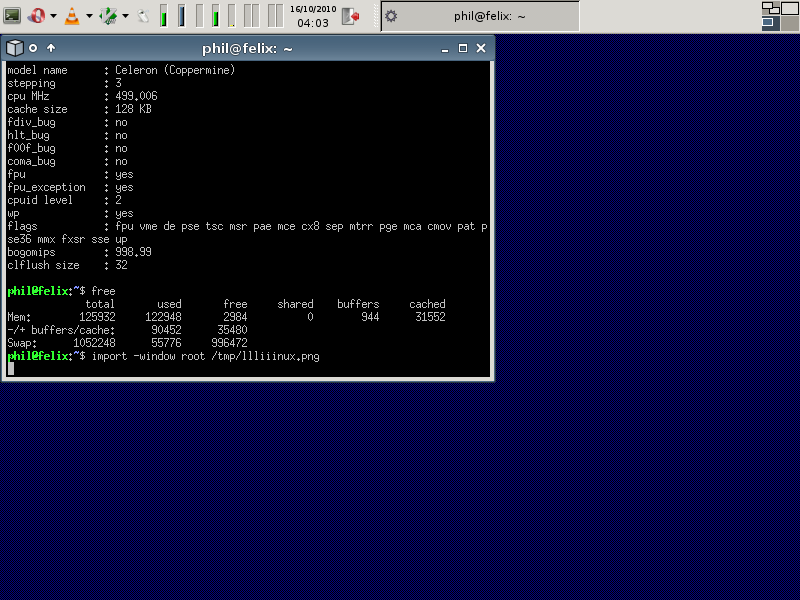Expand the dropdown arrow next to Vim
The width and height of the screenshot is (800, 600).
coord(125,16)
